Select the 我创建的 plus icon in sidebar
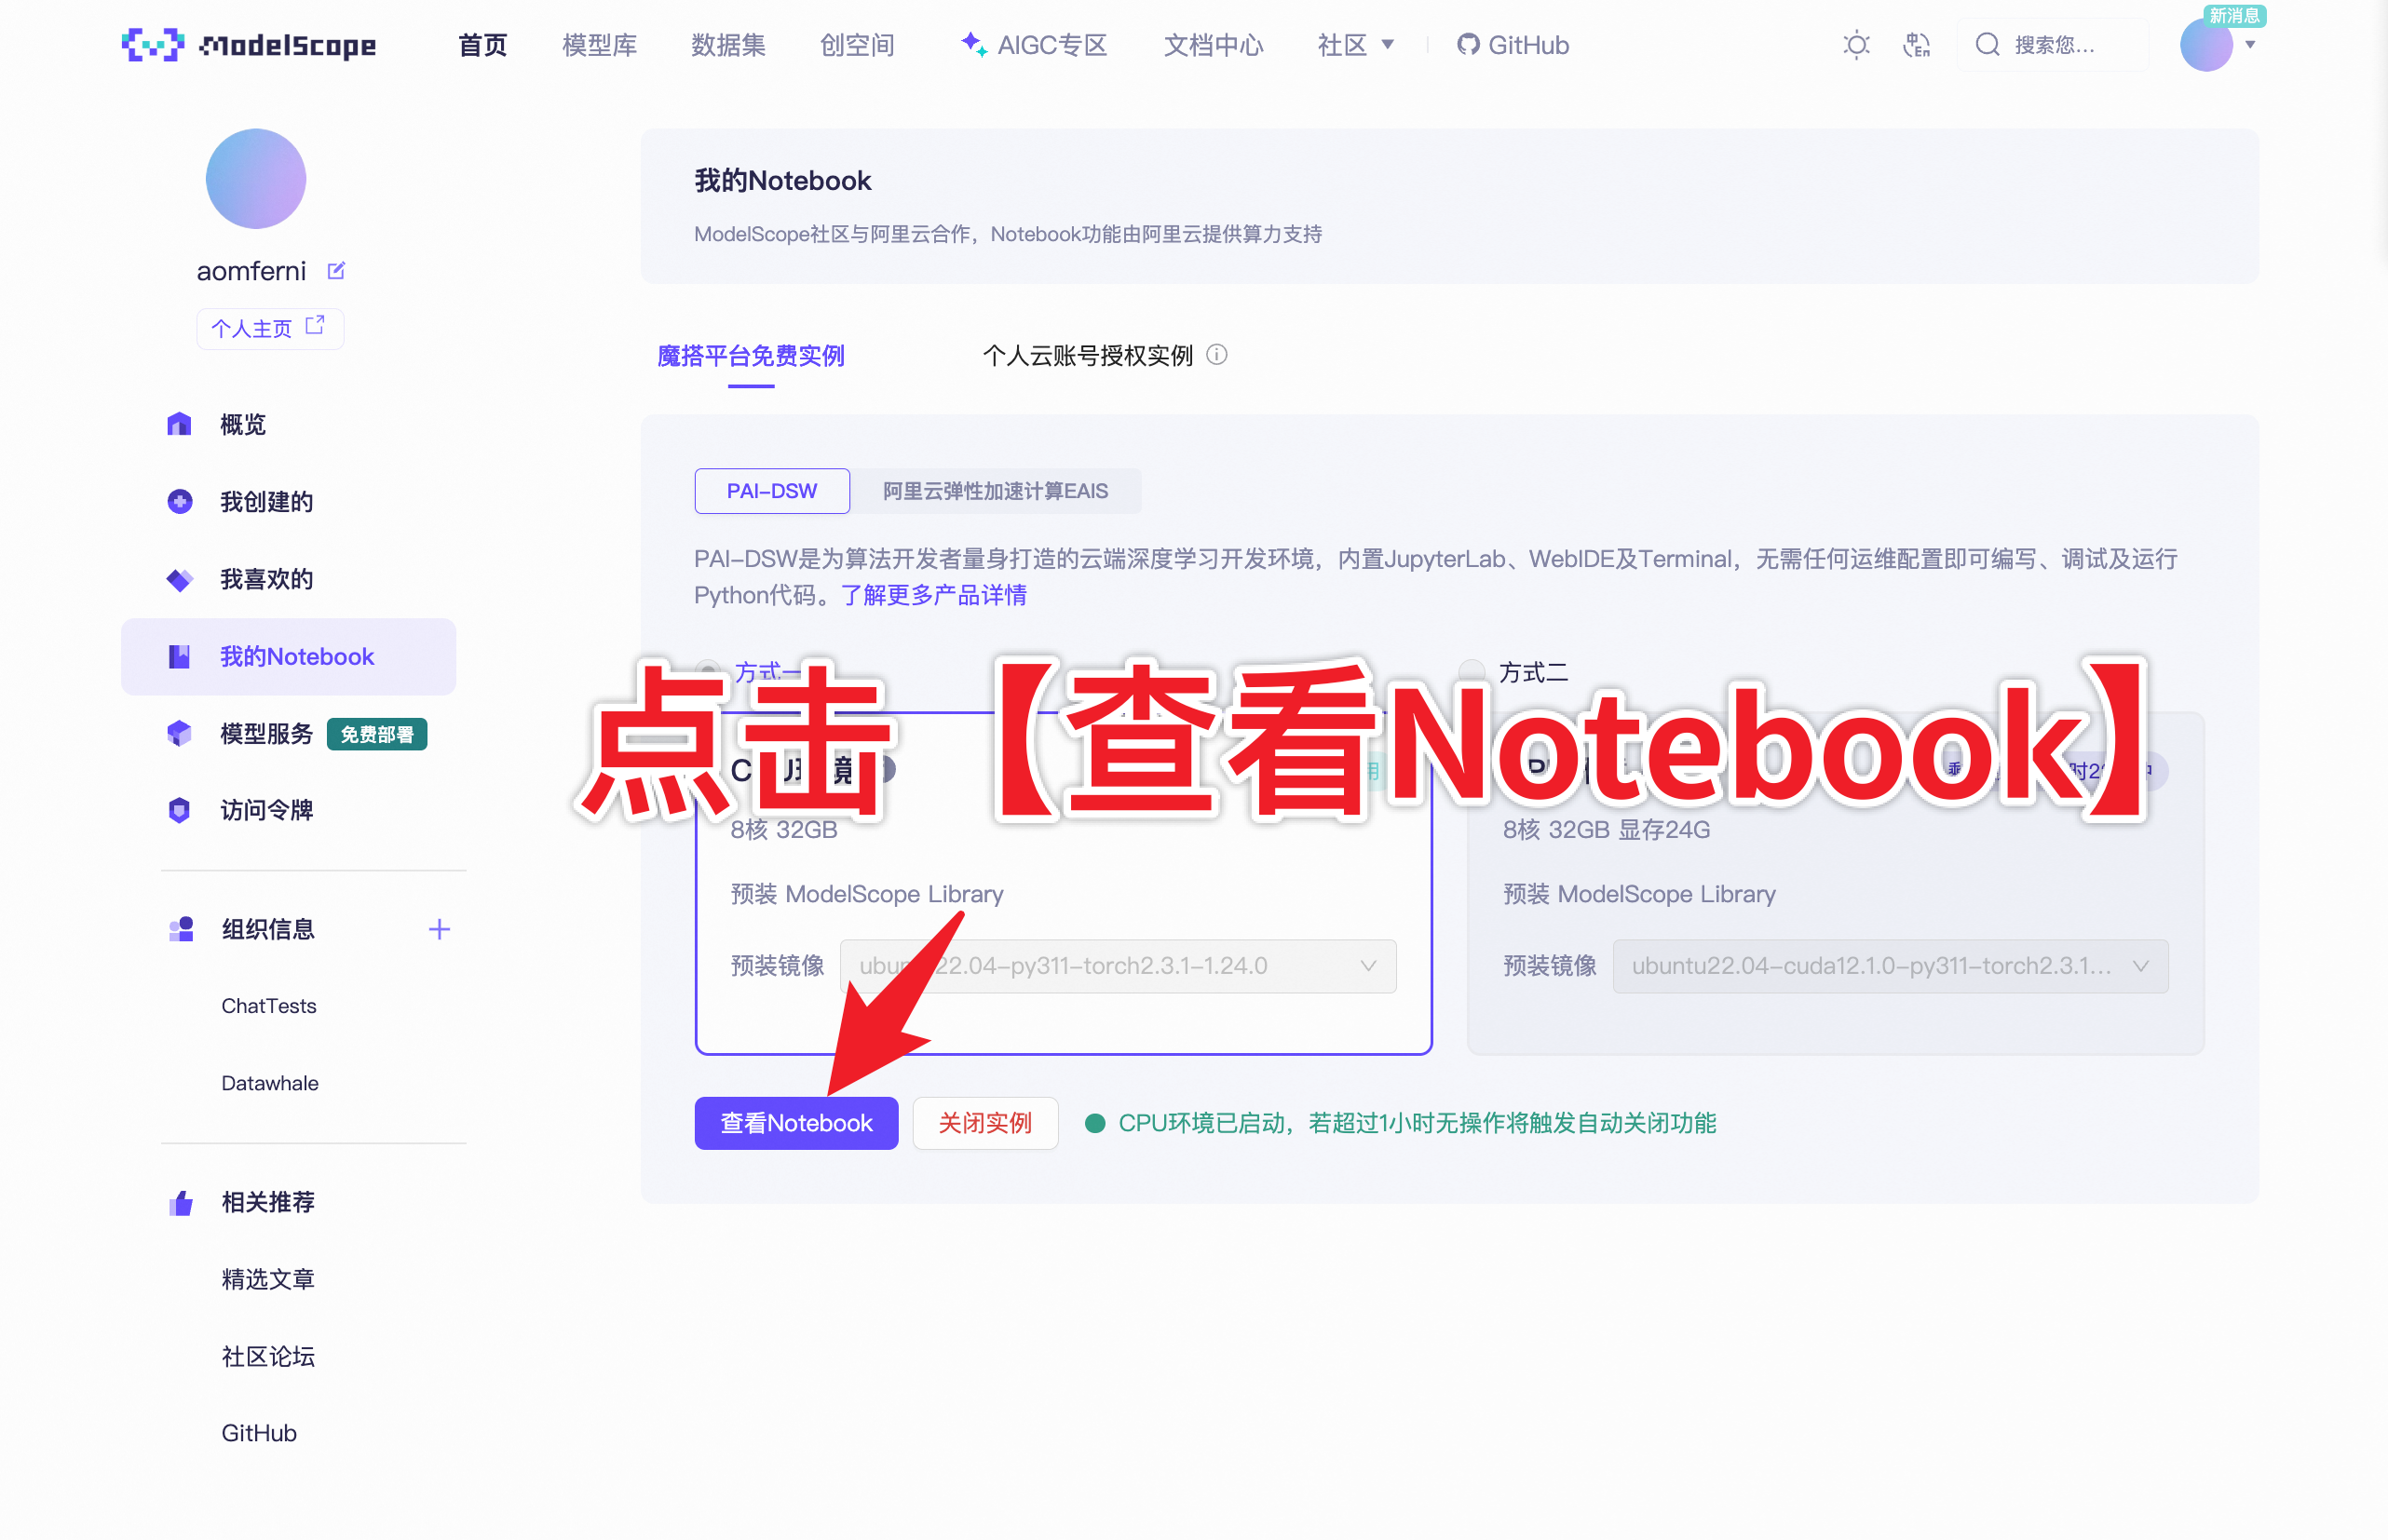Screen dimensions: 2388x1540 (x=179, y=501)
